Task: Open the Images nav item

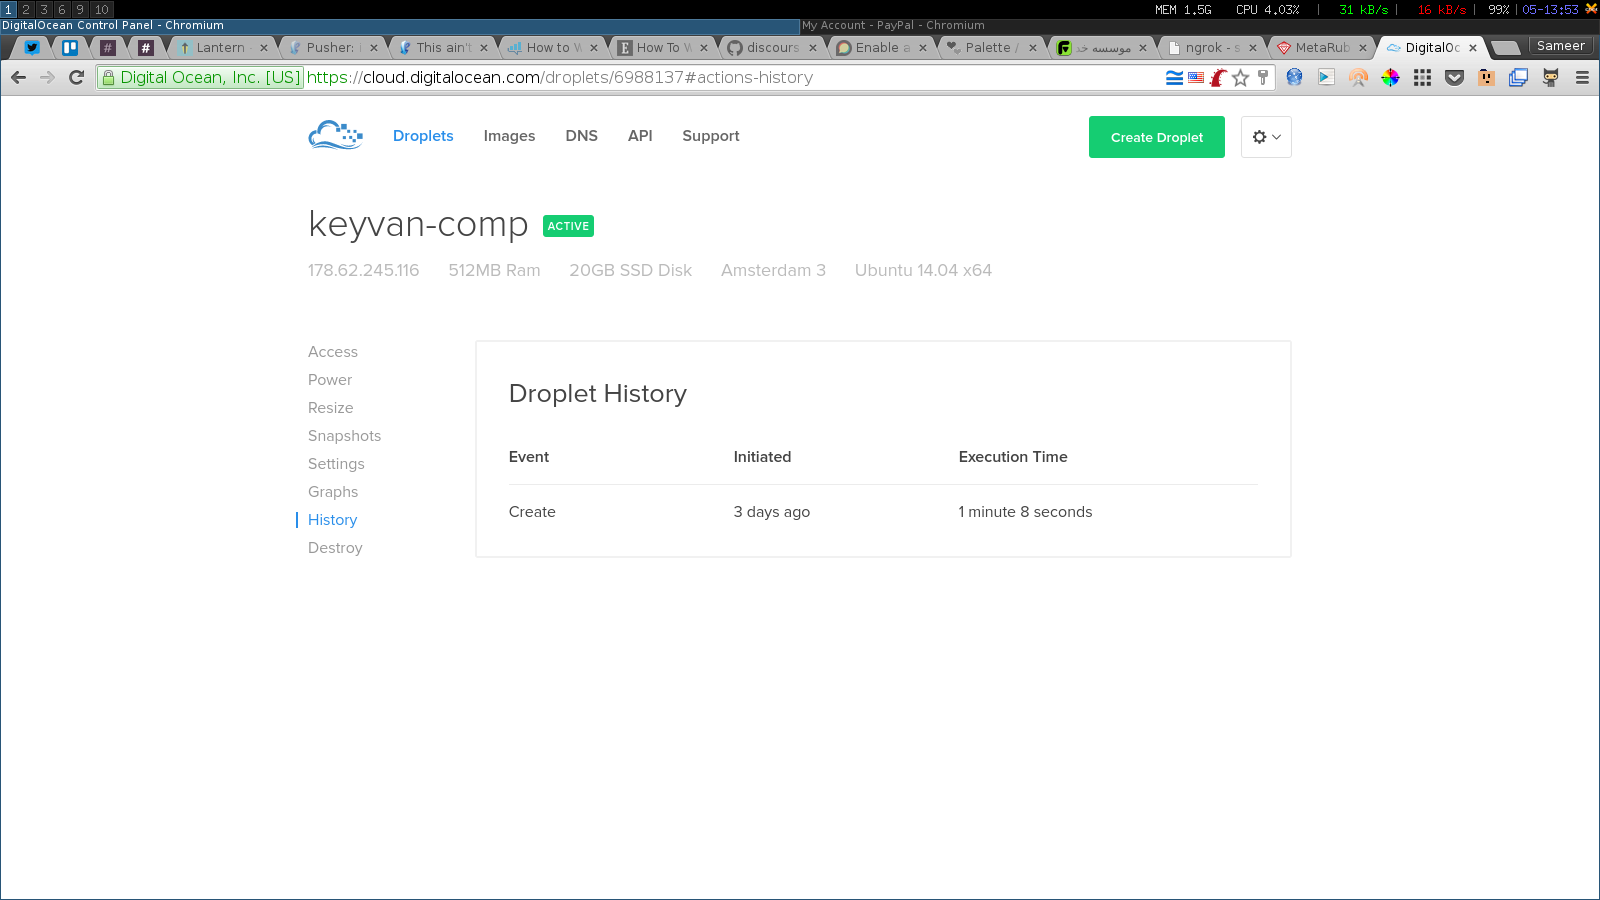Action: click(x=509, y=136)
